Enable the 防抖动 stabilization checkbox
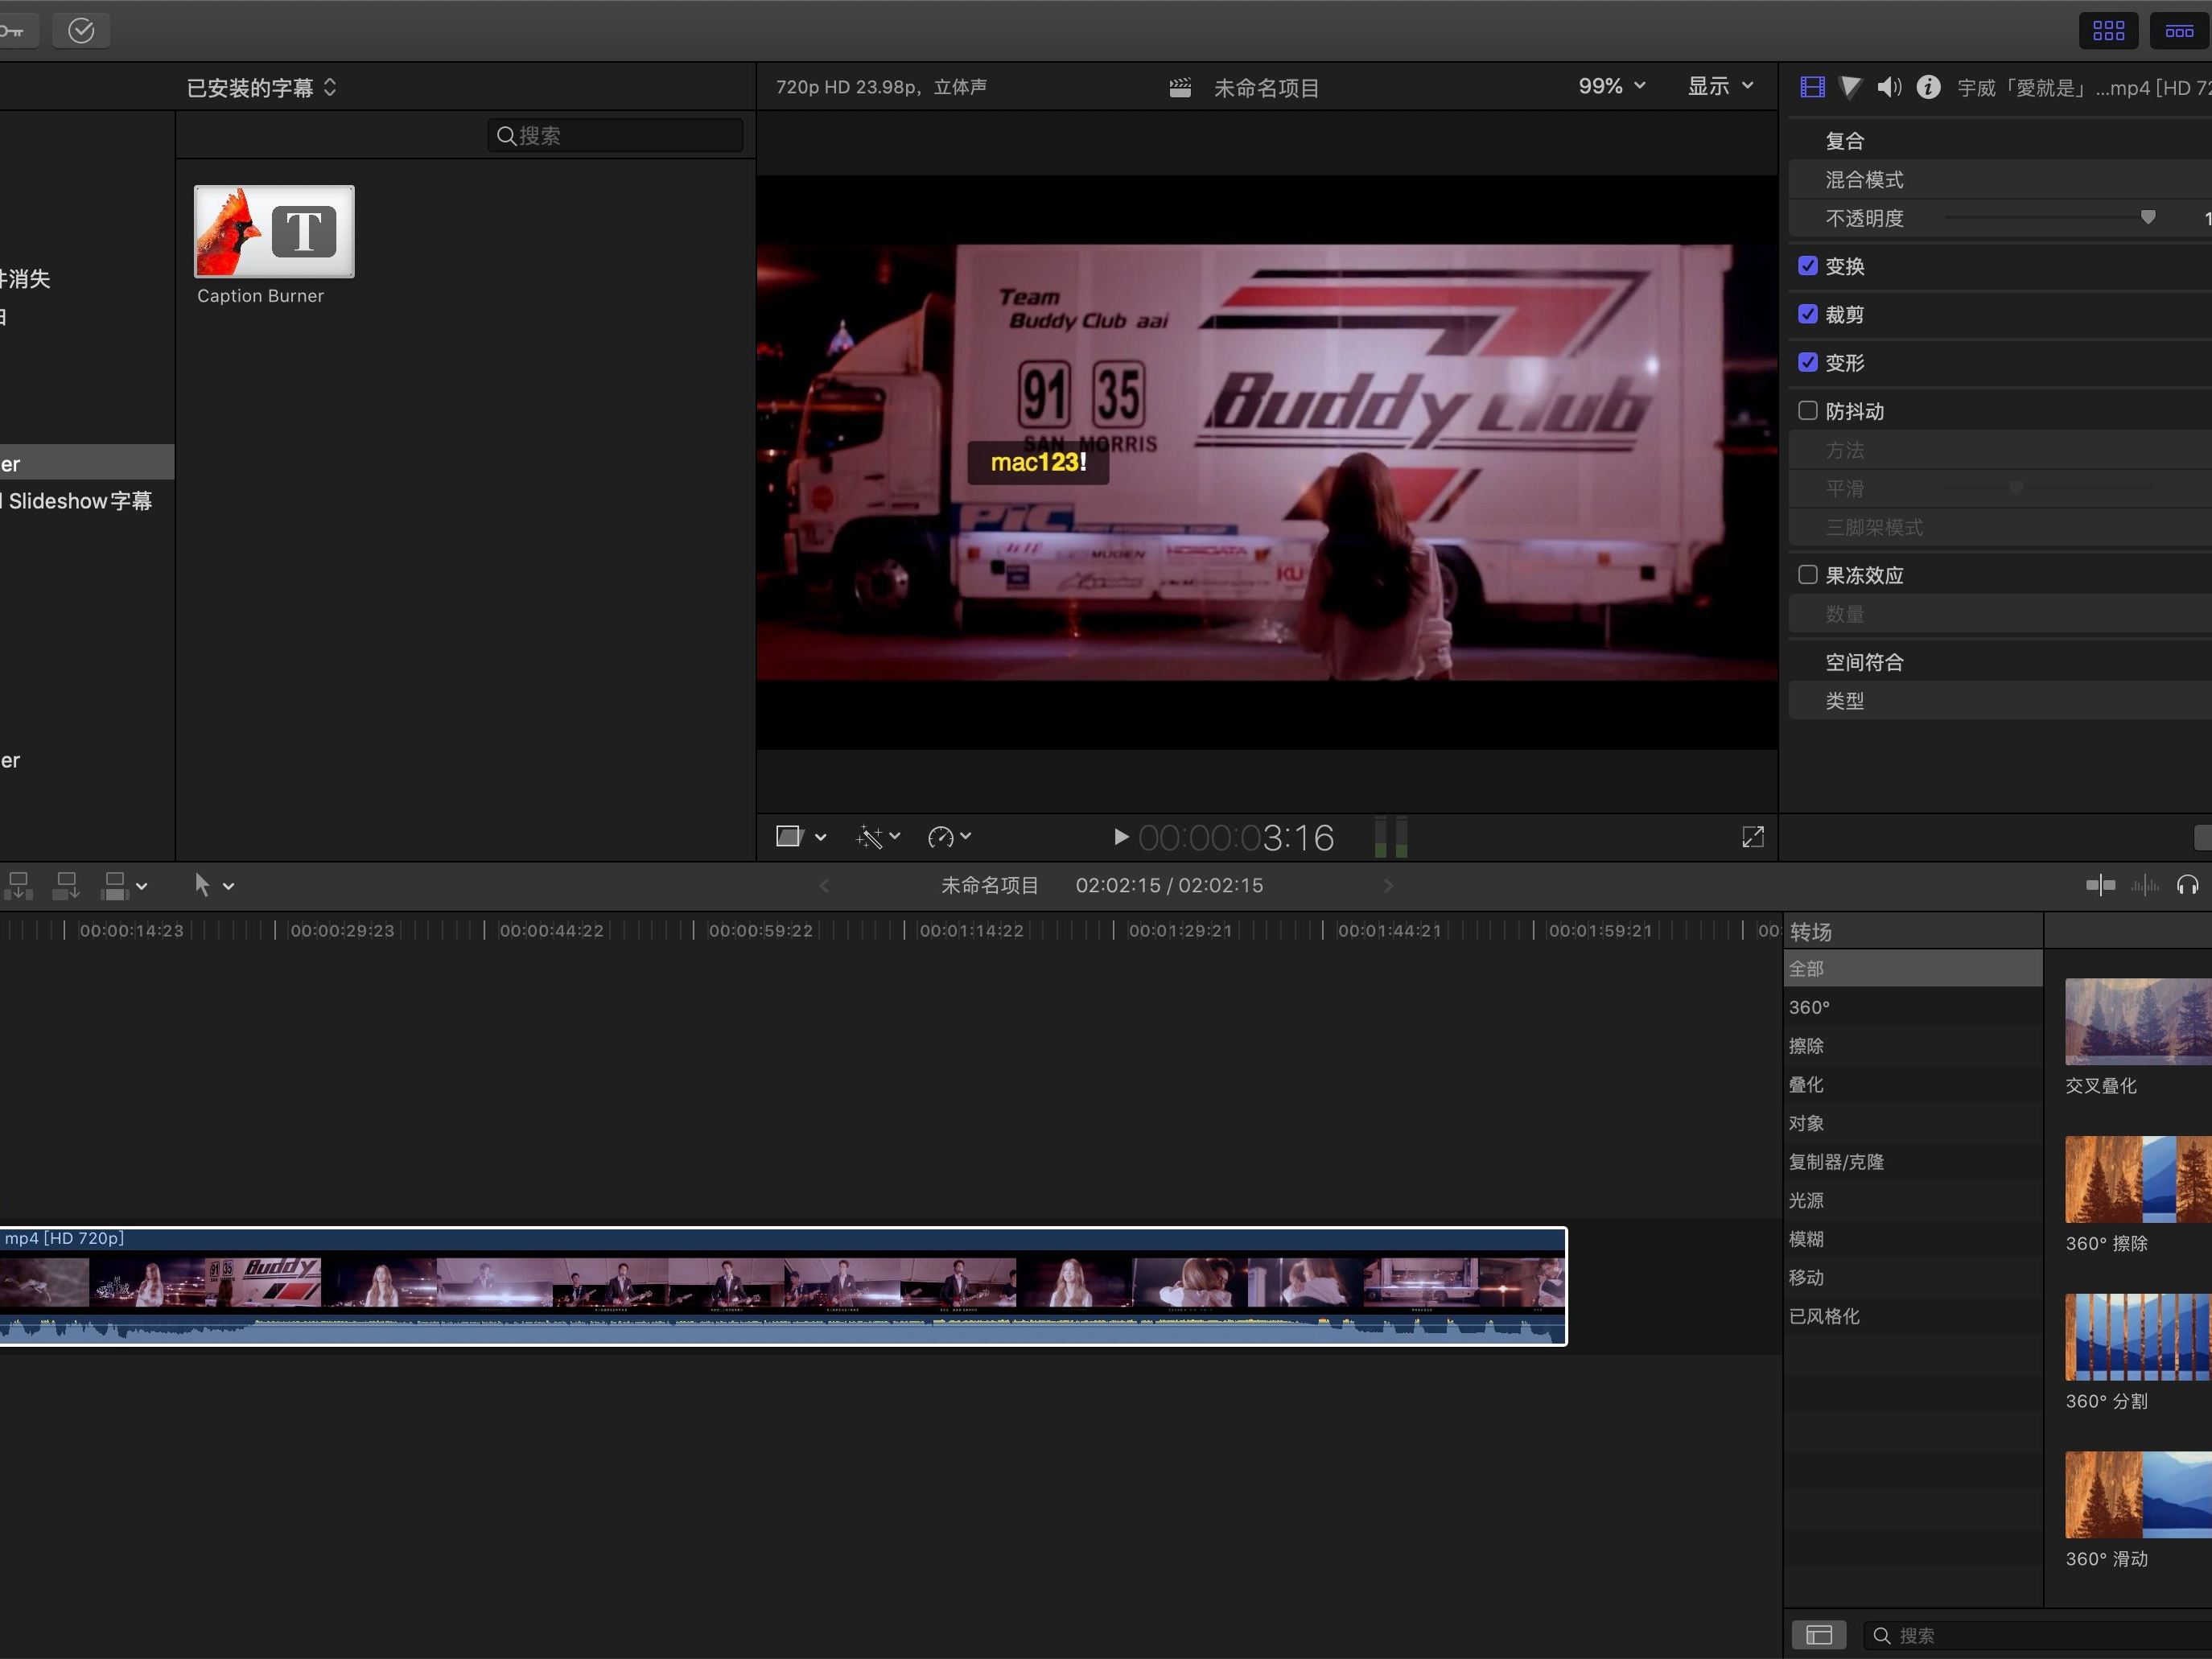The image size is (2212, 1659). point(1808,411)
